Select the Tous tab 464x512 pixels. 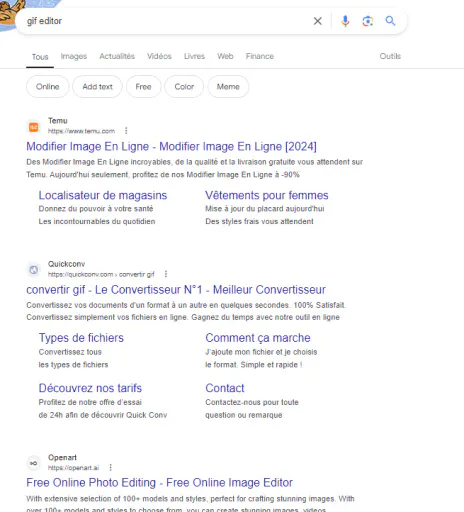tap(40, 57)
